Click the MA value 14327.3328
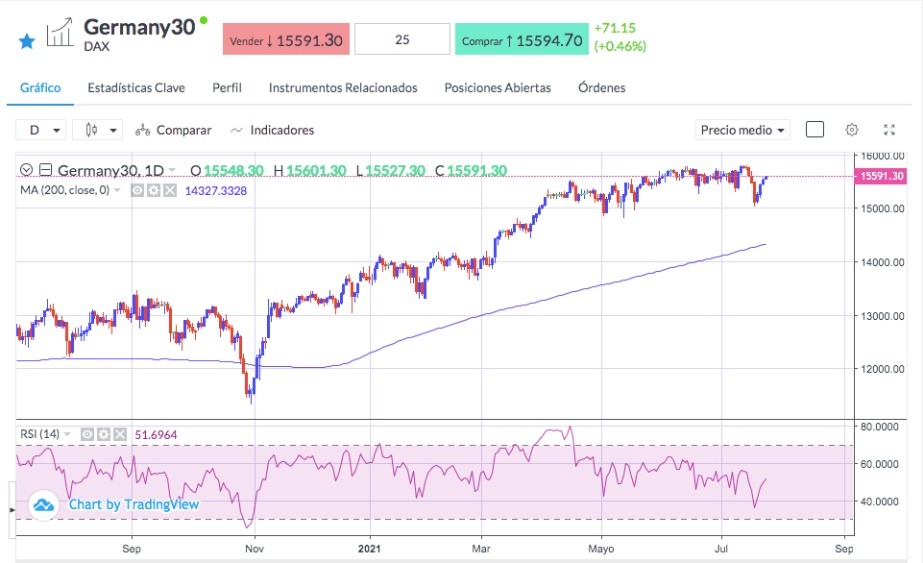The height and width of the screenshot is (563, 923). tap(215, 191)
